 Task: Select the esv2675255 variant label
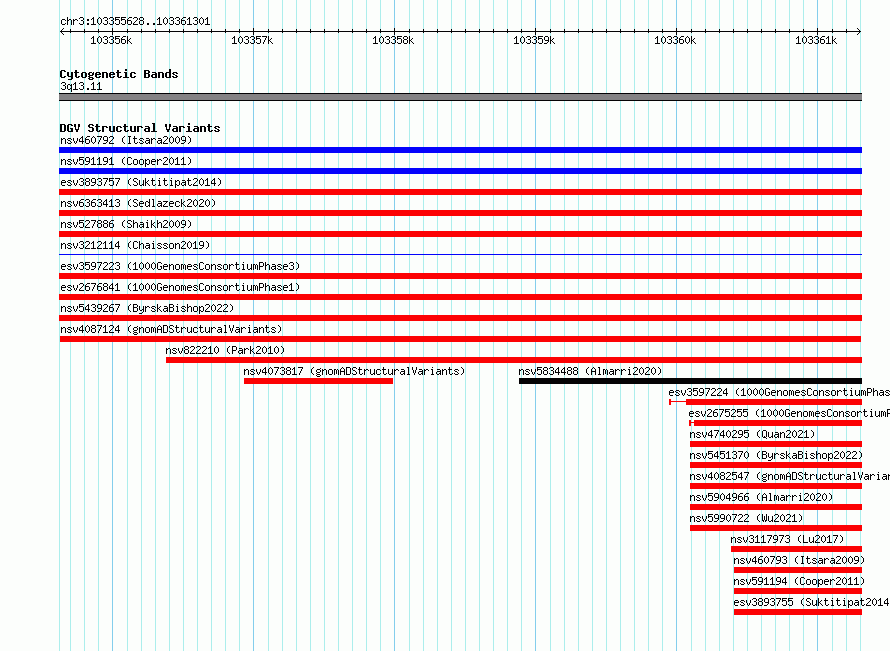(789, 413)
